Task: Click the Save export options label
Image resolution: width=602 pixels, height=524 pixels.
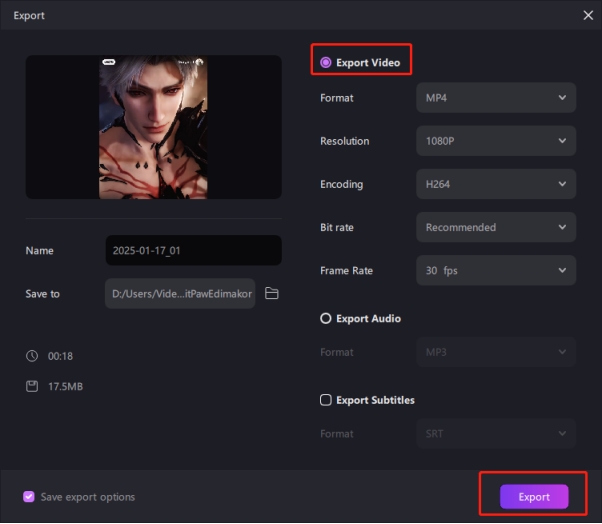Action: (x=88, y=497)
